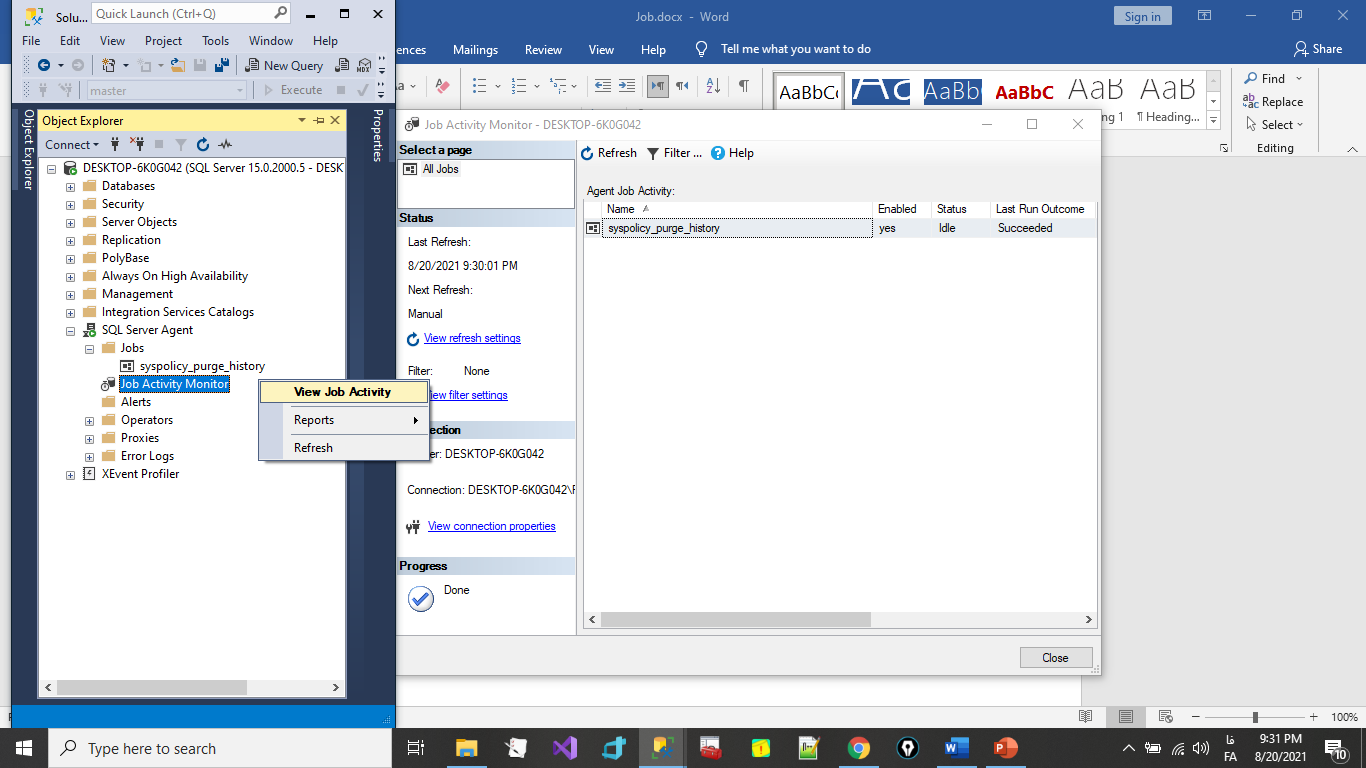Click the Navigate Backward arrow in SSMS toolbar

[44, 65]
